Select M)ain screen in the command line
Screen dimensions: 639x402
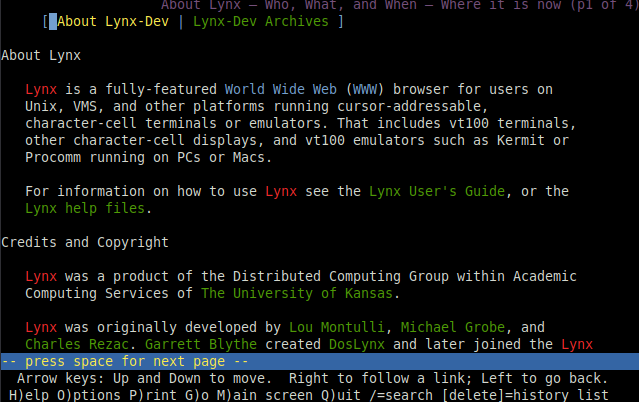[x=264, y=395]
